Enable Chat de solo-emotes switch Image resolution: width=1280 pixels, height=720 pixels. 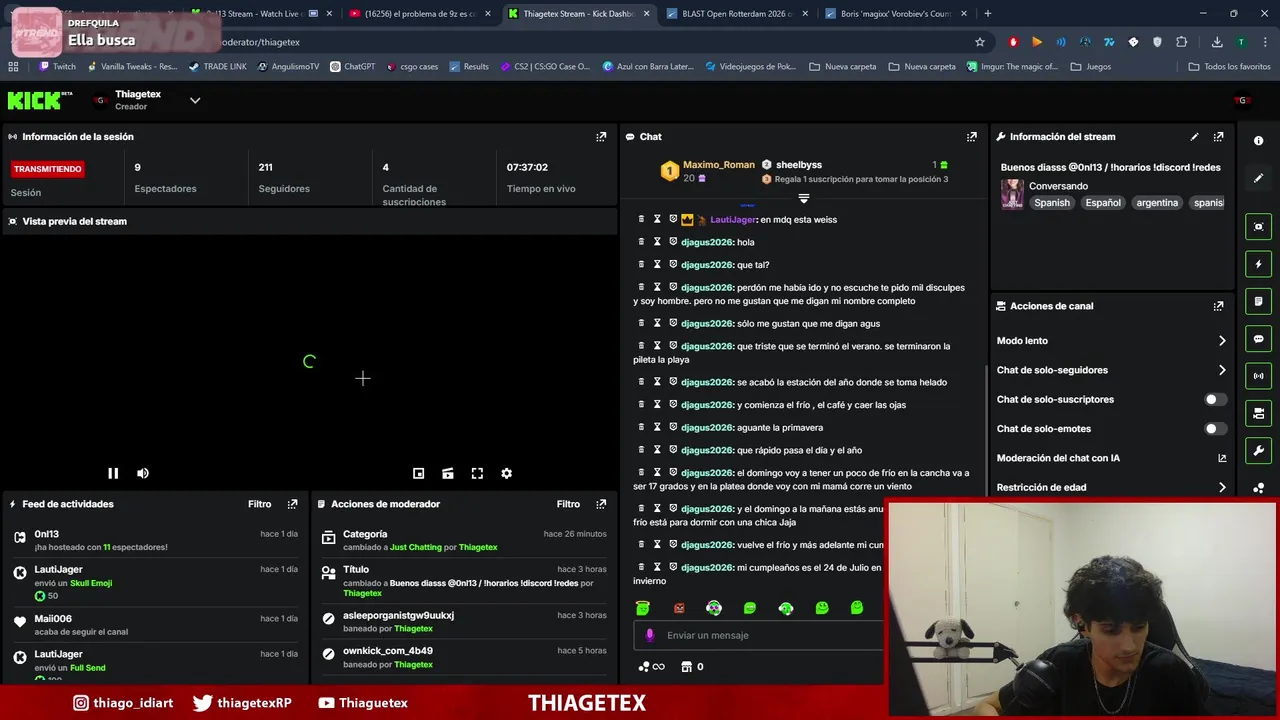1214,429
